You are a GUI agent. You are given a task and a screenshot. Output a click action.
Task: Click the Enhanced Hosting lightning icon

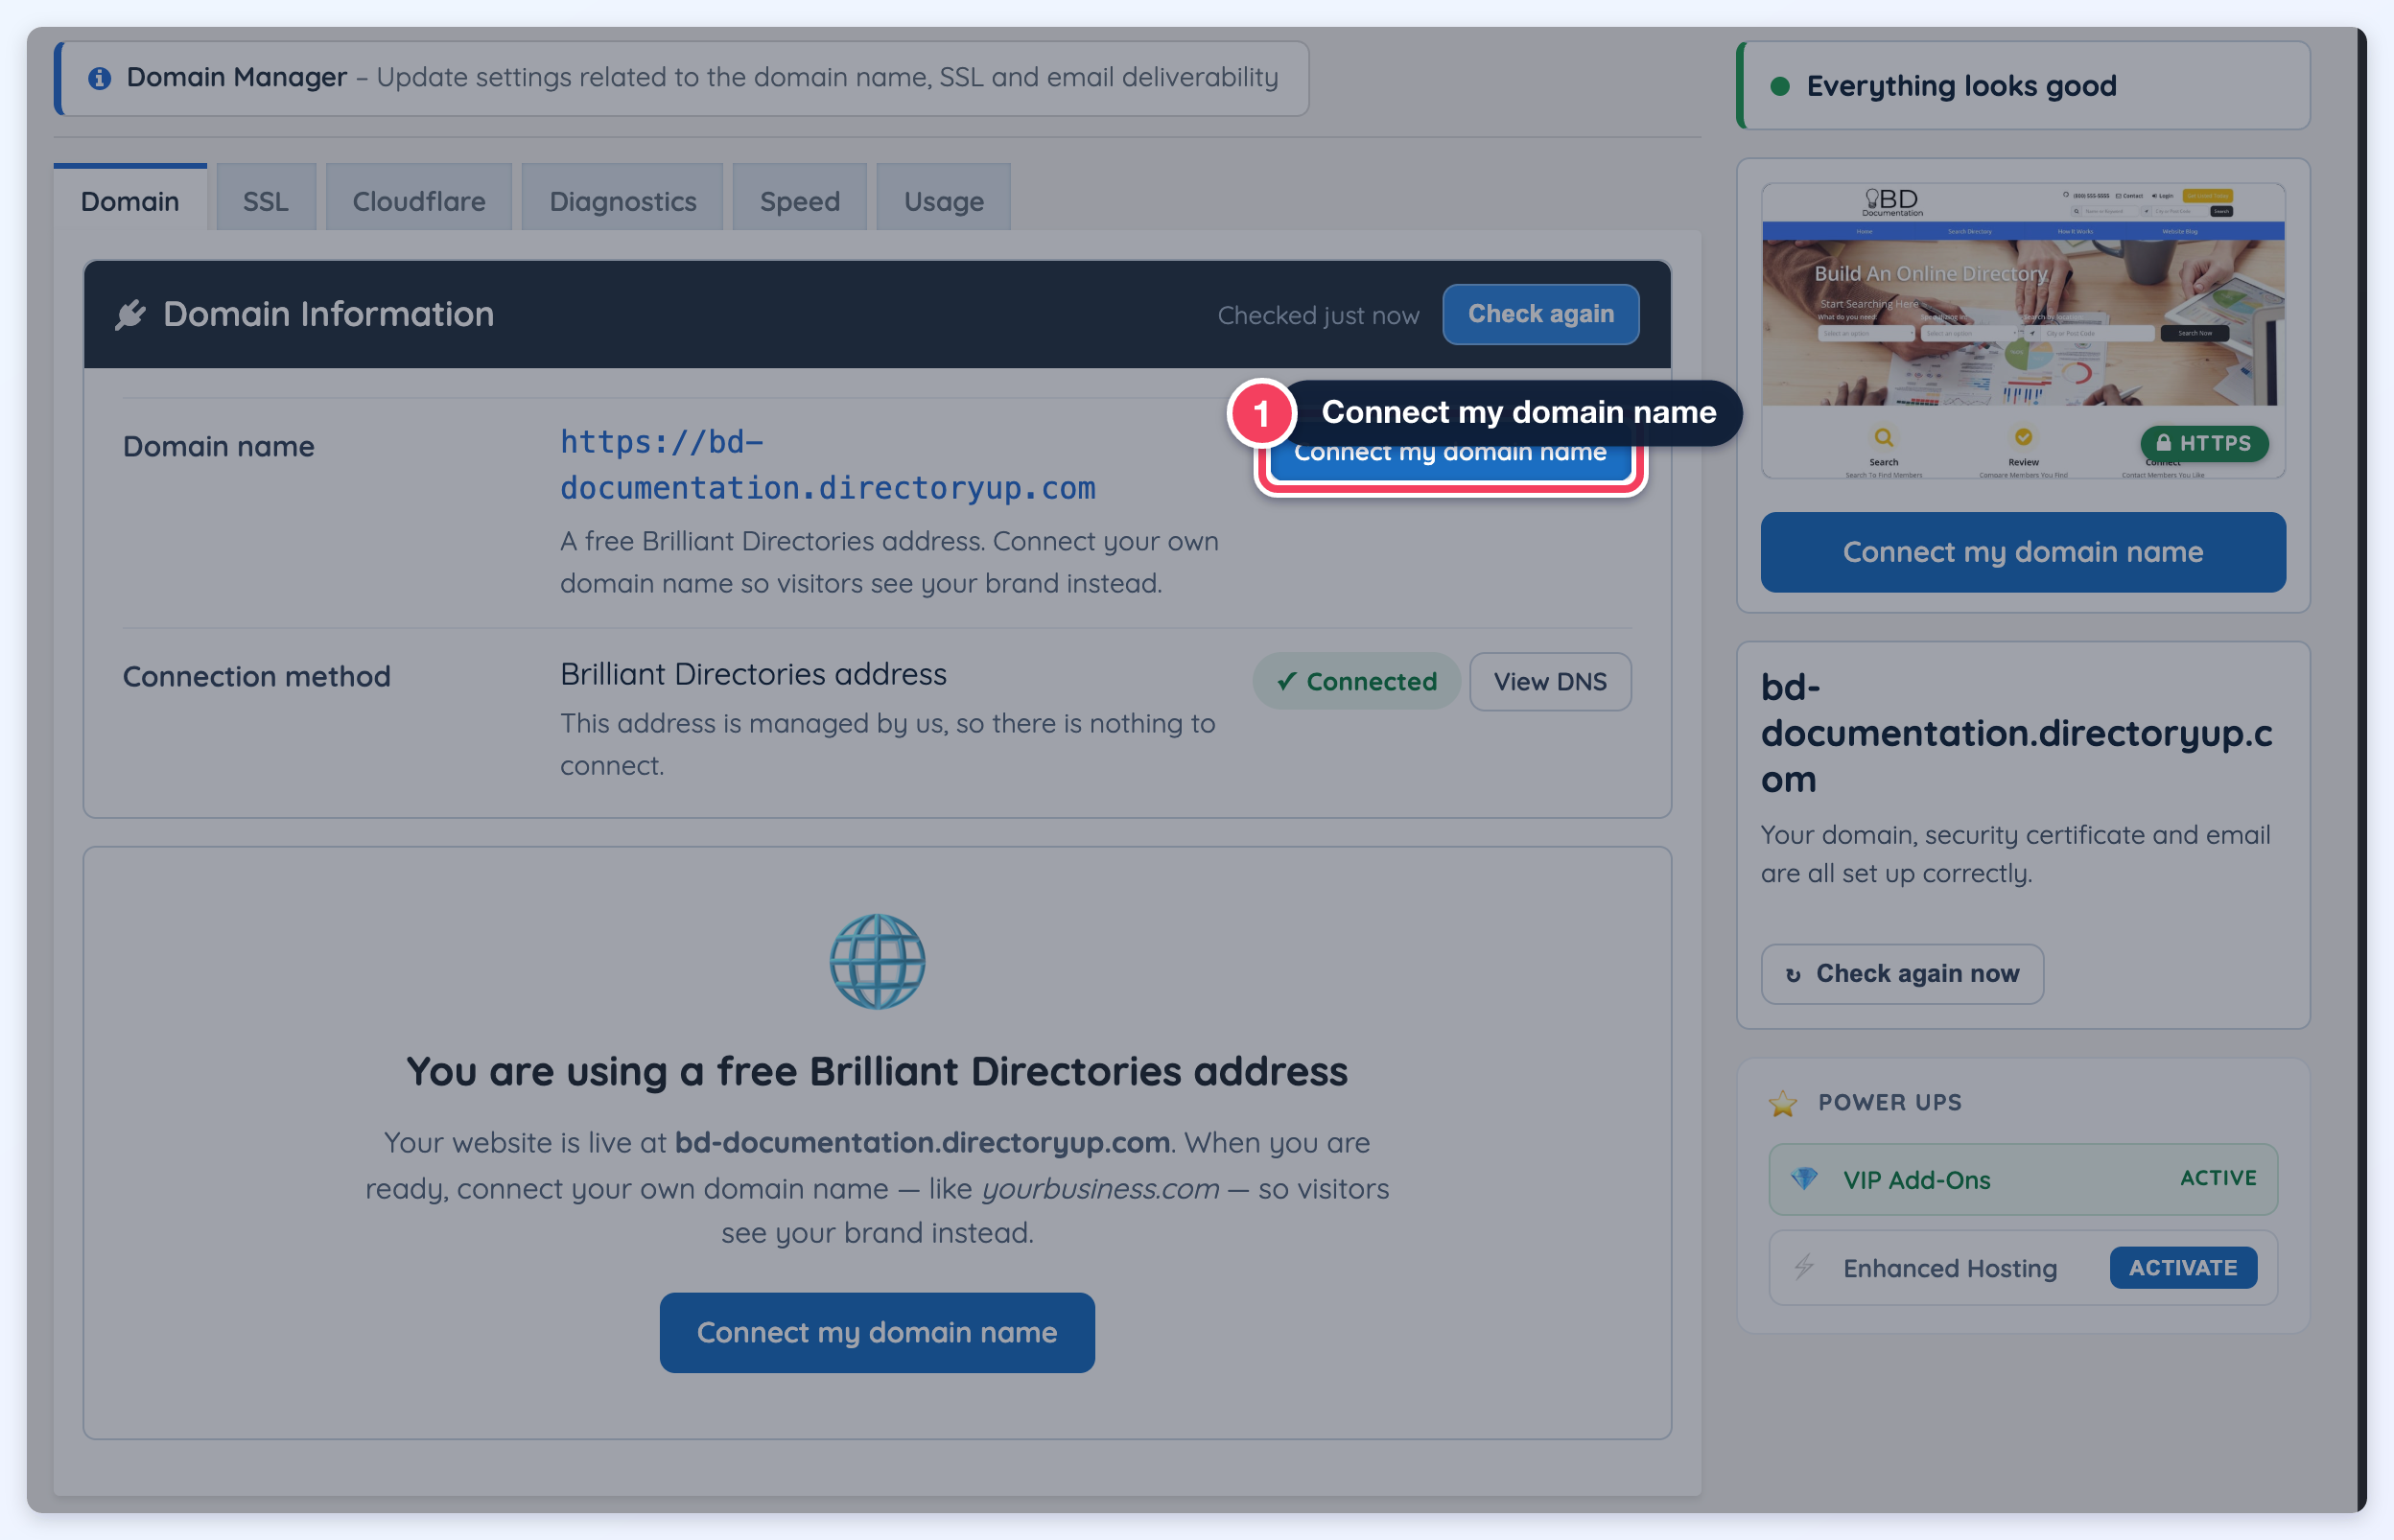point(1803,1267)
